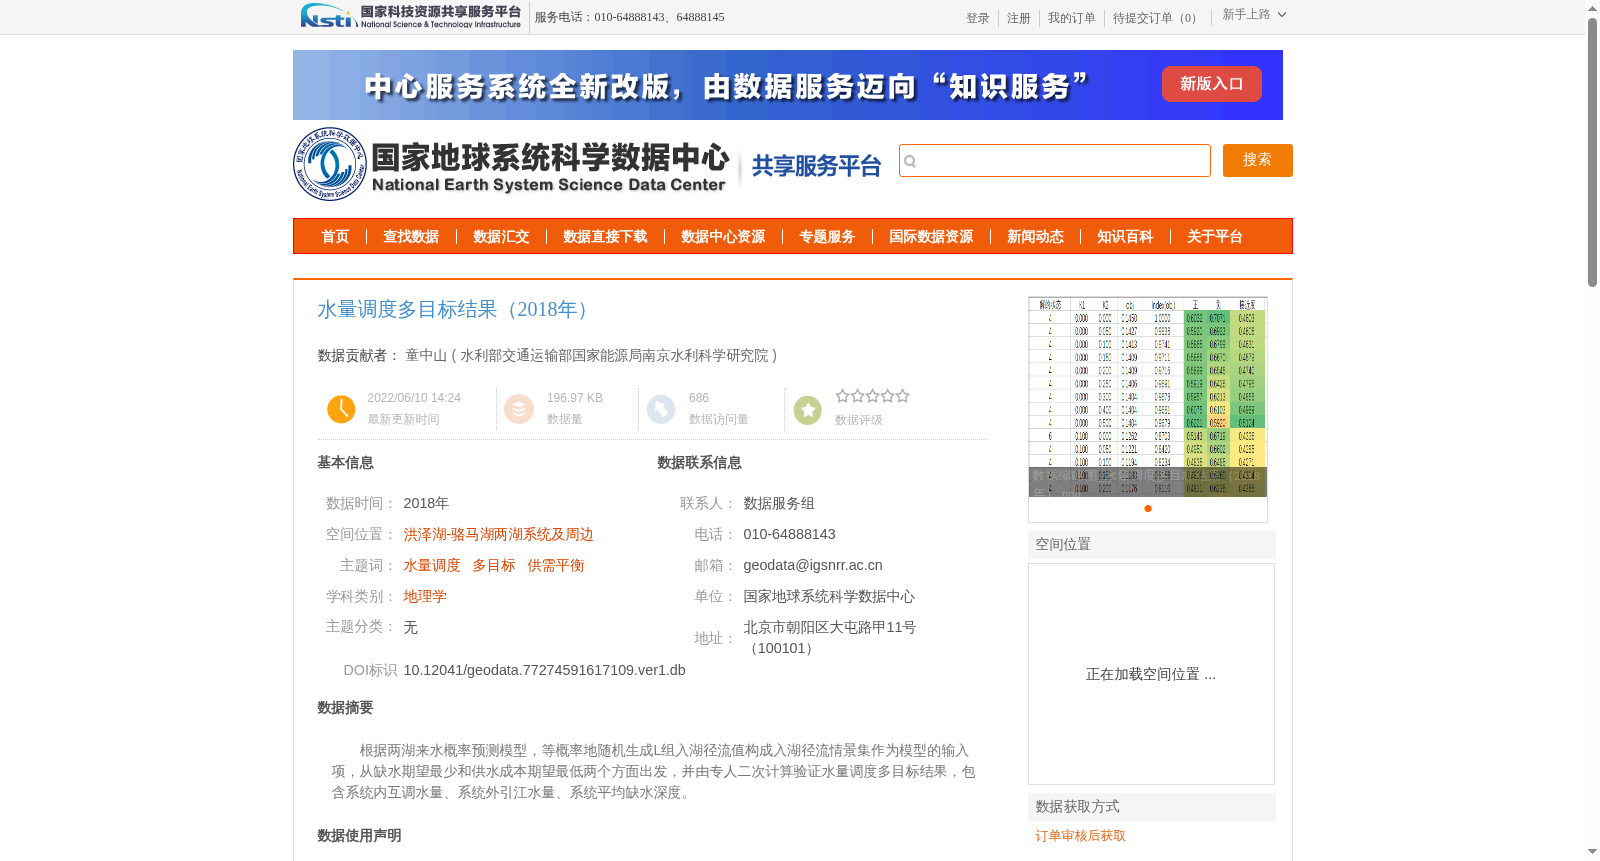
Task: Click the 196.97 KB data size value
Action: [574, 398]
